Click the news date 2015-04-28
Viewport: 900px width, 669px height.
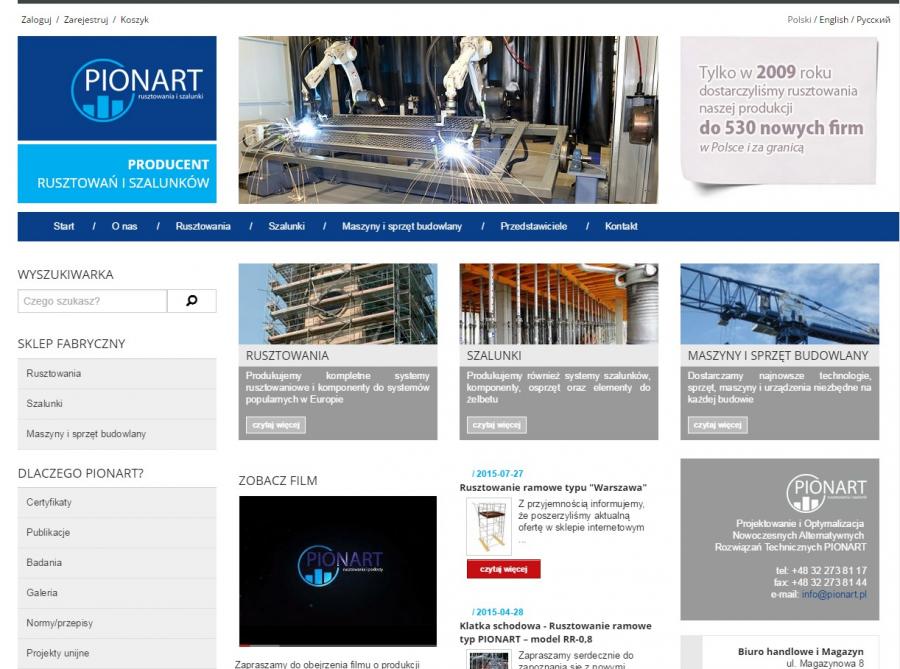pos(498,612)
